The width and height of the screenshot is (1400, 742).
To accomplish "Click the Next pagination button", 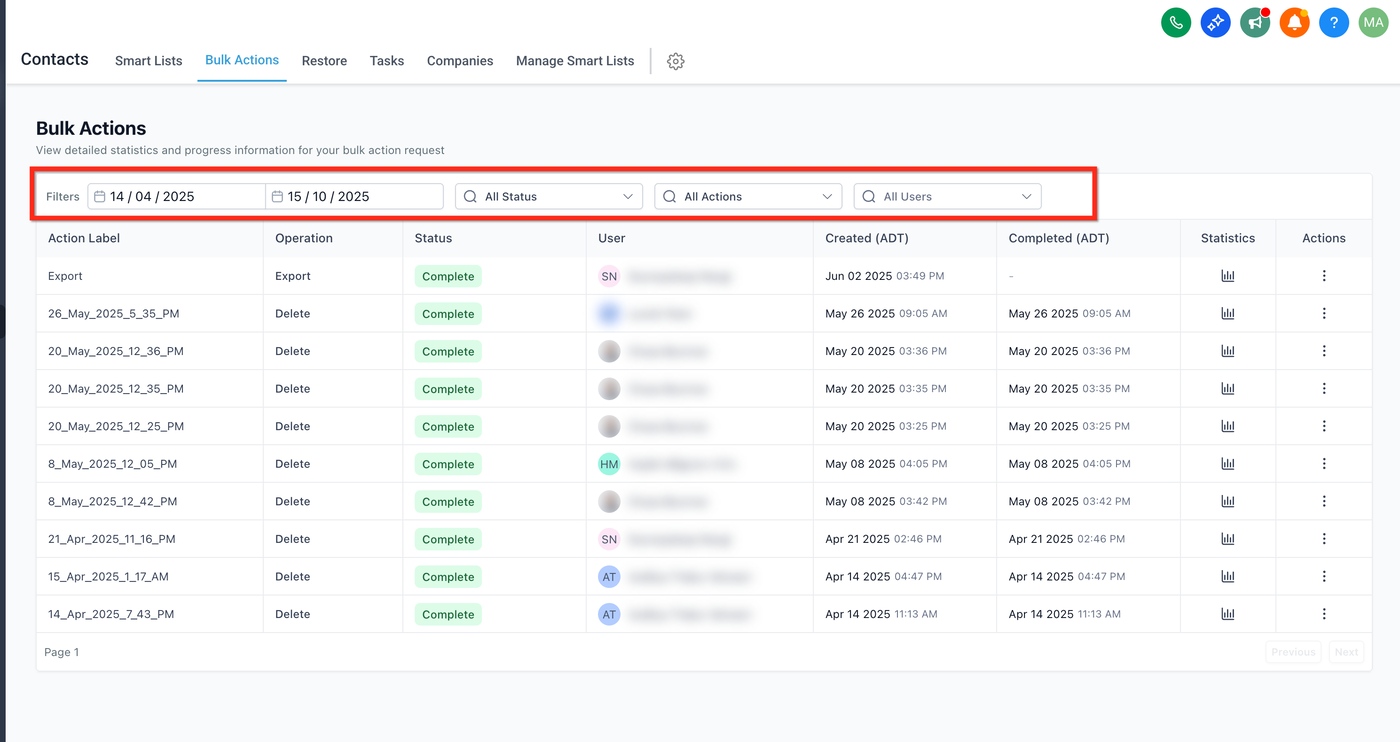I will point(1346,652).
